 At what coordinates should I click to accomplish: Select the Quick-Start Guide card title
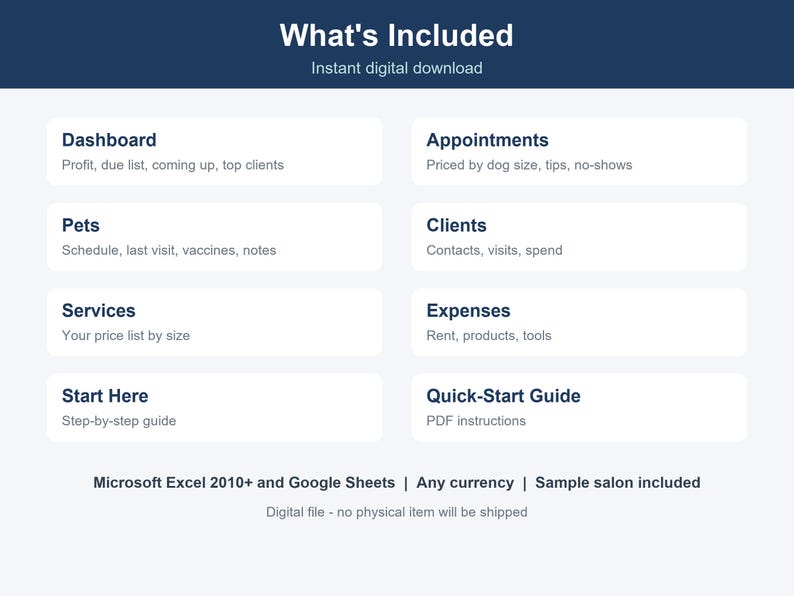[503, 396]
